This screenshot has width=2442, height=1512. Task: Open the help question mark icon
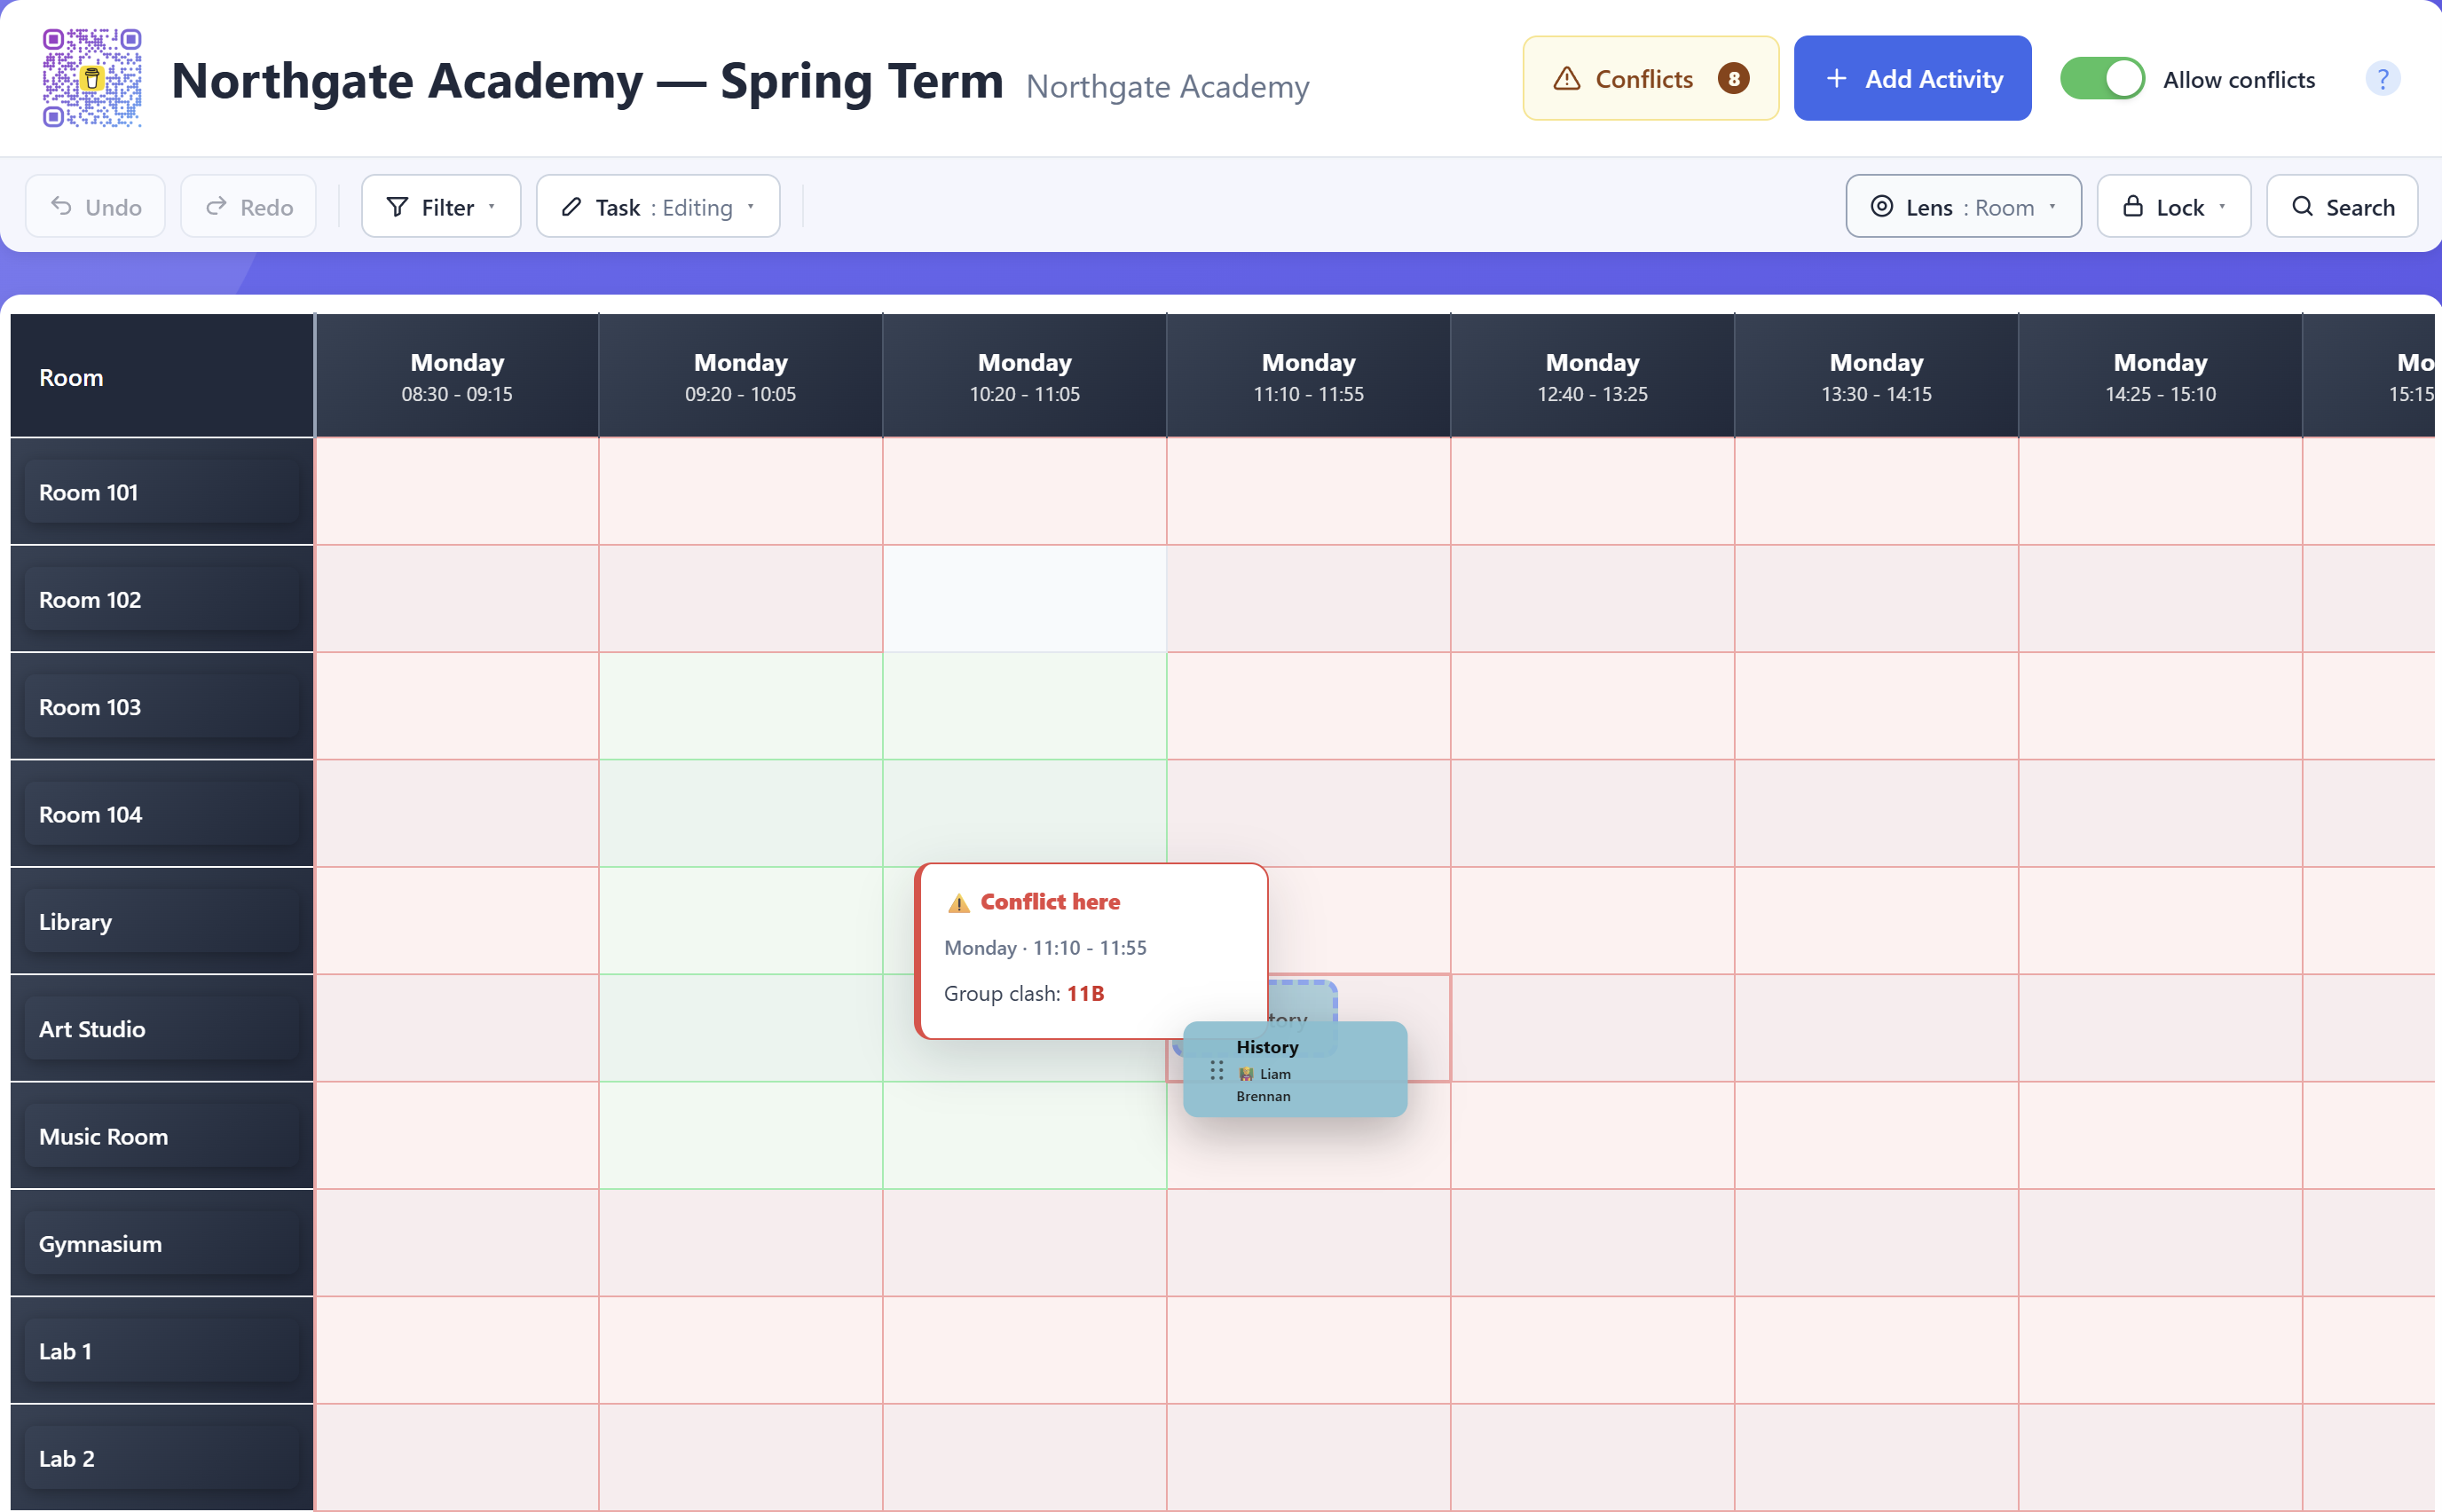2382,79
